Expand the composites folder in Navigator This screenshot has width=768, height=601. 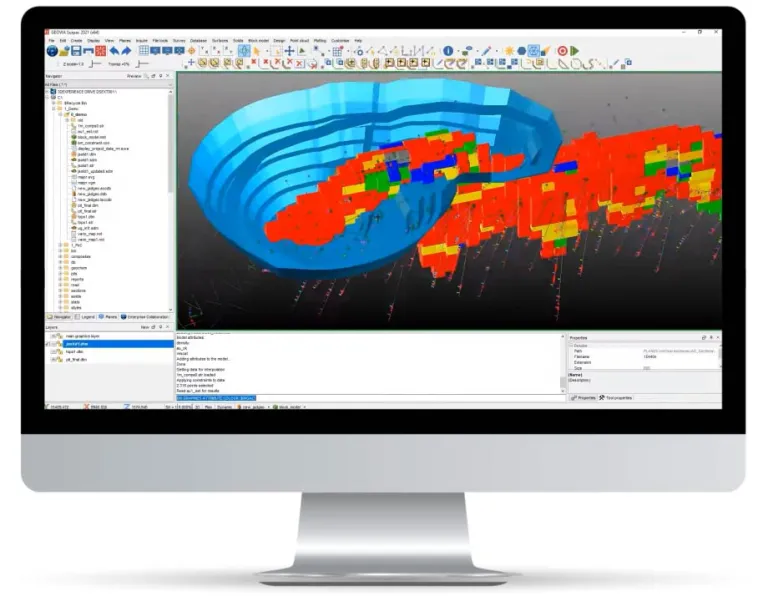61,255
